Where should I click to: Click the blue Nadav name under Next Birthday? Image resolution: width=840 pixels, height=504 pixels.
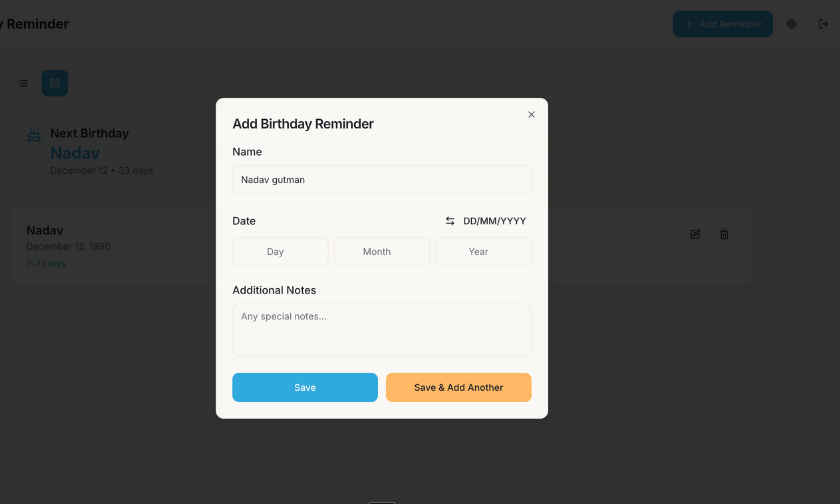(x=75, y=153)
